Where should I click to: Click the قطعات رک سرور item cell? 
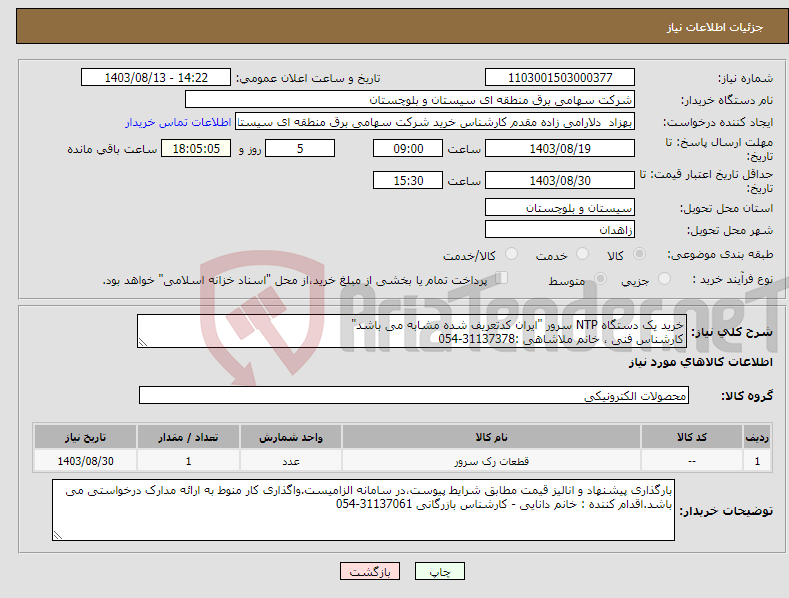point(491,461)
